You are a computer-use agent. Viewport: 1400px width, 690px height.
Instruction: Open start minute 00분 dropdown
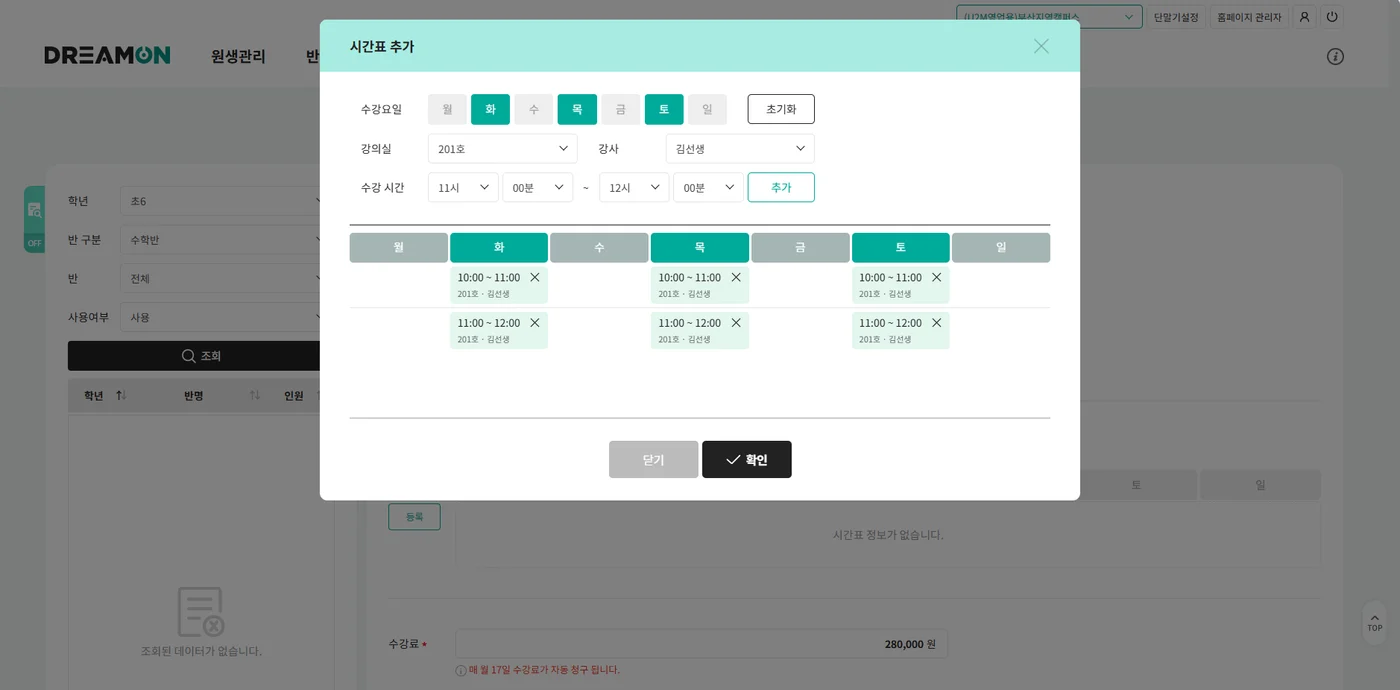point(538,187)
